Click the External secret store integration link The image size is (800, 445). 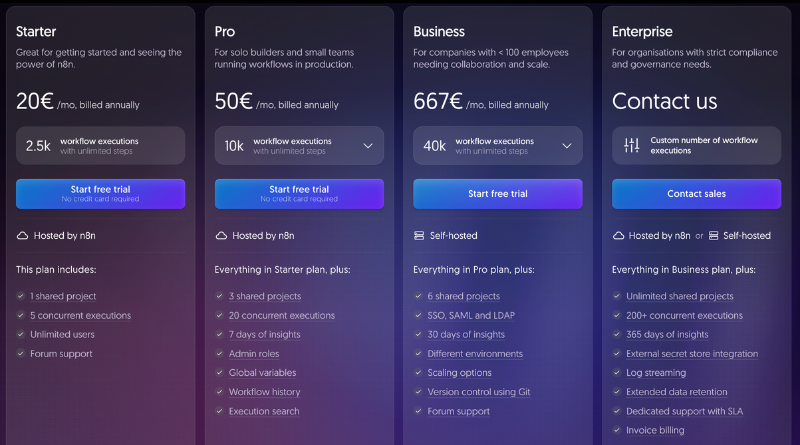pyautogui.click(x=692, y=354)
